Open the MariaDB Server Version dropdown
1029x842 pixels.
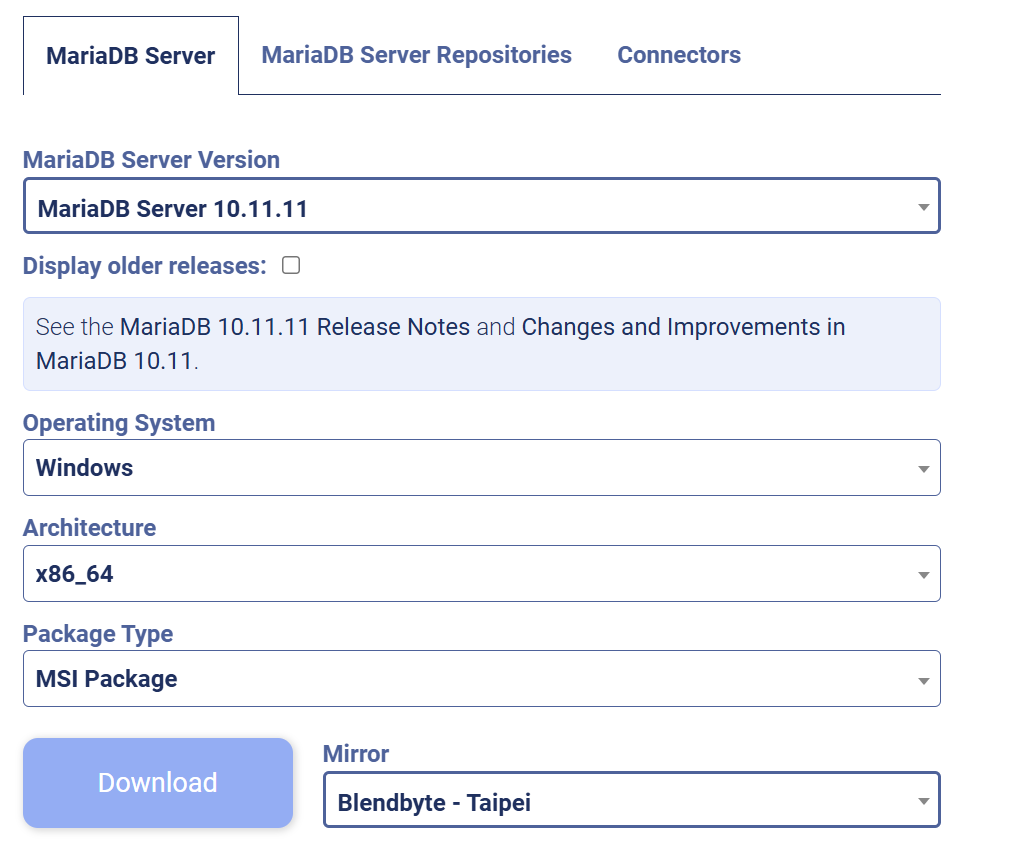click(482, 206)
